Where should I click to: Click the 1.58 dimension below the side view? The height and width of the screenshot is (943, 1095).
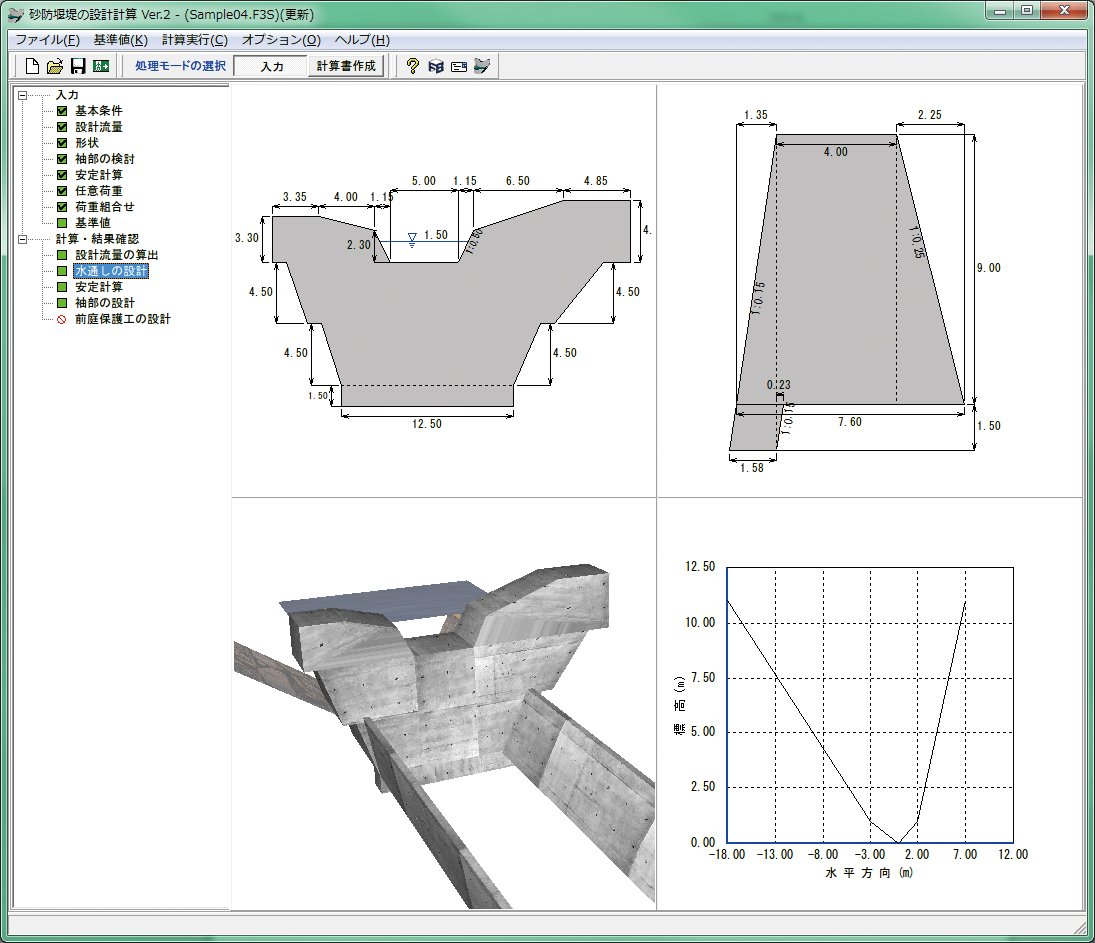(752, 468)
